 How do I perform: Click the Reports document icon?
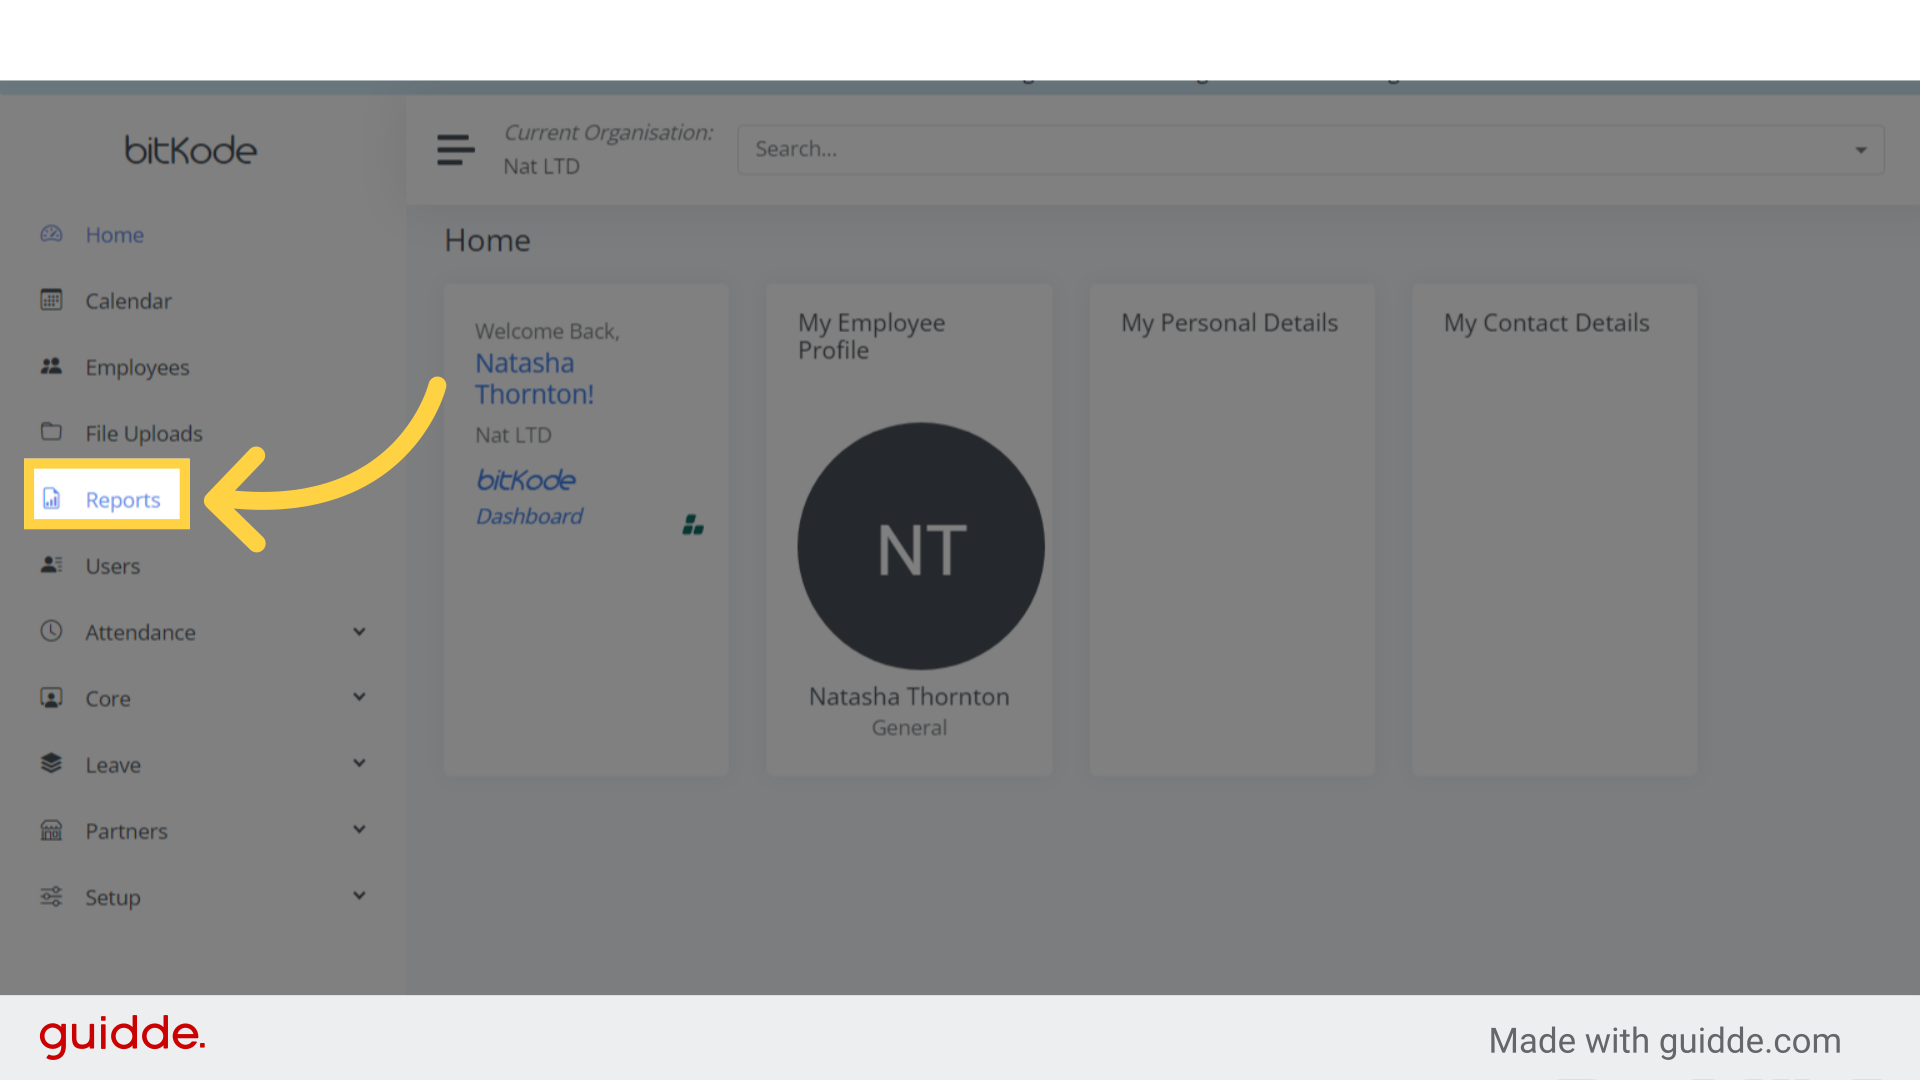click(51, 498)
